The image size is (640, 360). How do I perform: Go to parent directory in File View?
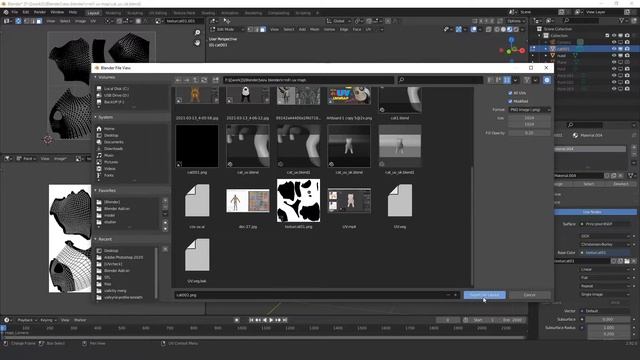196,80
